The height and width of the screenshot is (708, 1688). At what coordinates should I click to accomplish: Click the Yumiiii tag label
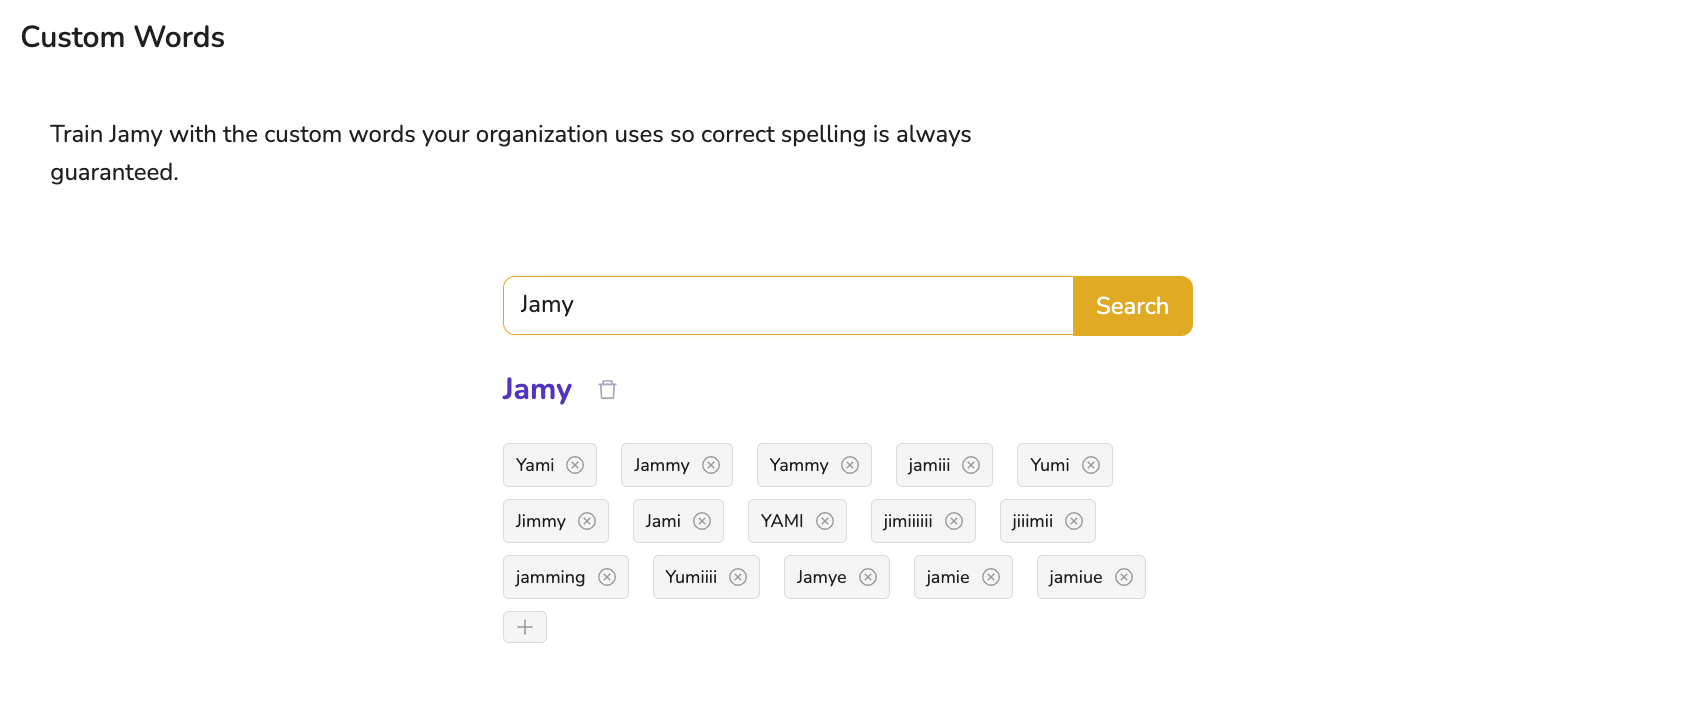pos(691,577)
